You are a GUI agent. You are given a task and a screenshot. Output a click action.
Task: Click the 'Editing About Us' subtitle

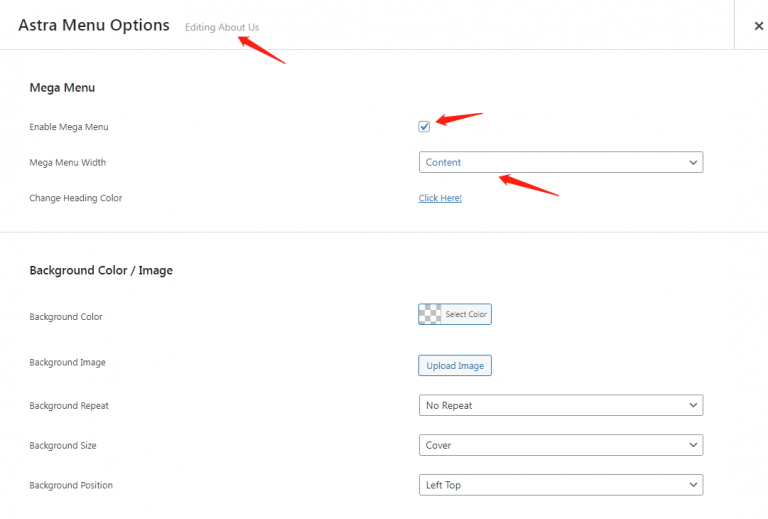(x=221, y=27)
